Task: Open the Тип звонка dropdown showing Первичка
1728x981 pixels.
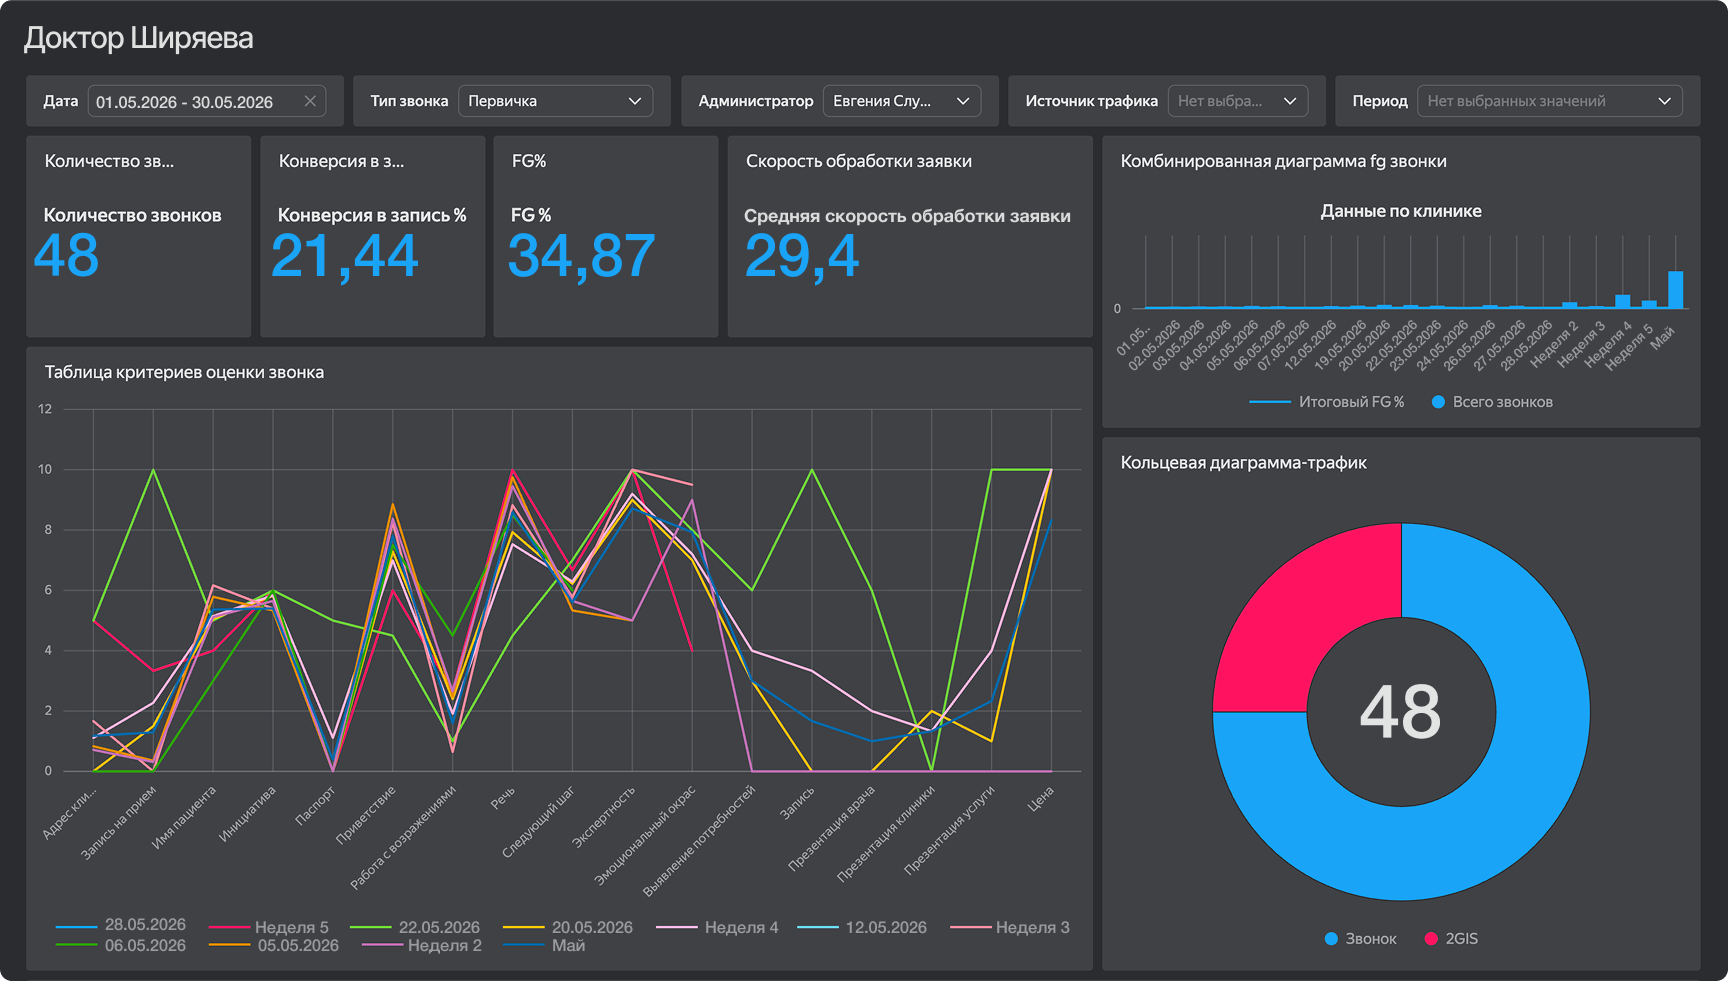Action: (555, 101)
